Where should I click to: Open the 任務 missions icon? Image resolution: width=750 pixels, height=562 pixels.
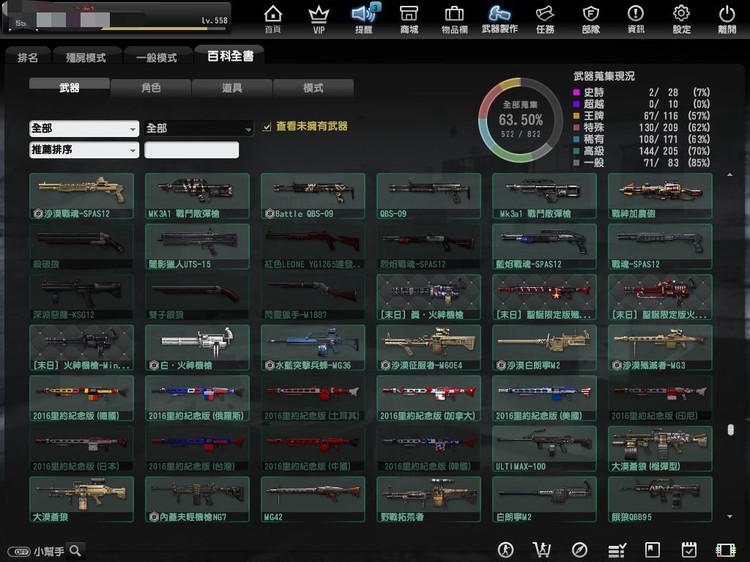tap(545, 19)
